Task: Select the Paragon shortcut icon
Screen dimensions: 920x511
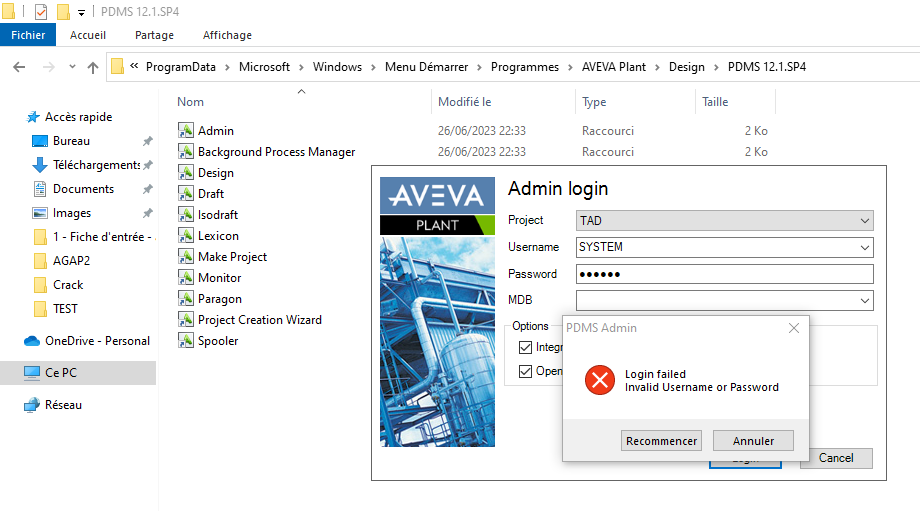Action: 186,299
